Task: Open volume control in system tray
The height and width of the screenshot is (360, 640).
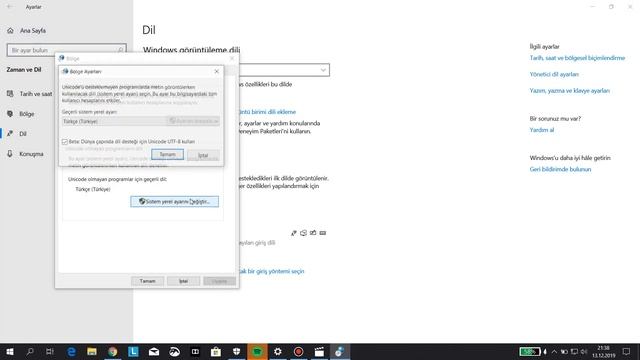Action: [x=584, y=351]
